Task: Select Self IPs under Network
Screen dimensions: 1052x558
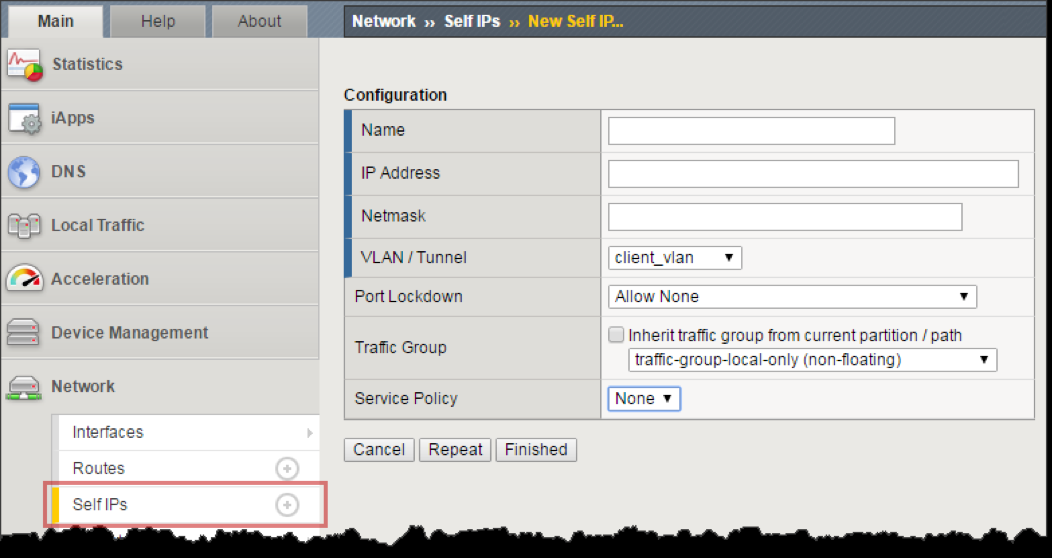Action: pos(188,504)
